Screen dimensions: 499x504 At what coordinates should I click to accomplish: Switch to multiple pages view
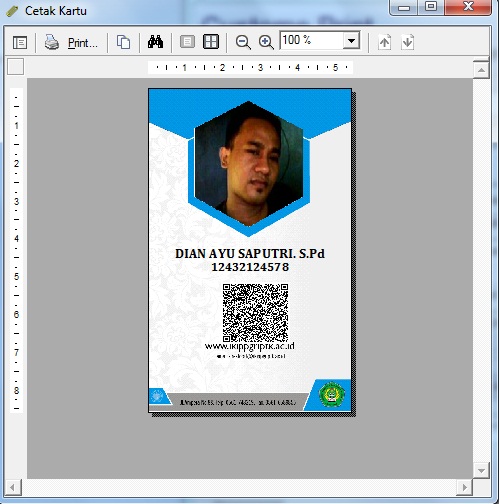211,42
